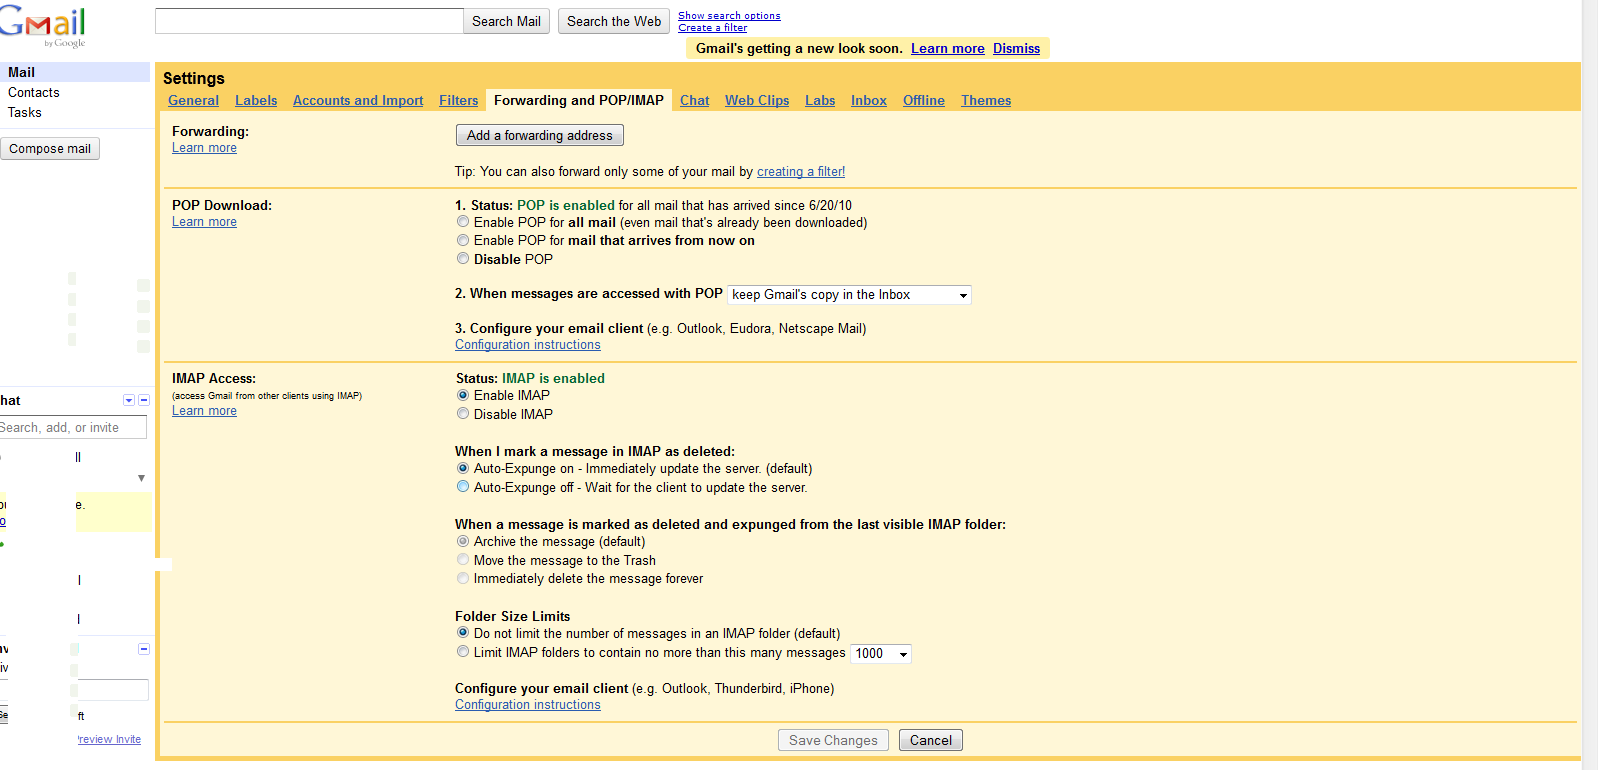This screenshot has height=770, width=1598.
Task: Click Learn more under POP Download
Action: [x=204, y=222]
